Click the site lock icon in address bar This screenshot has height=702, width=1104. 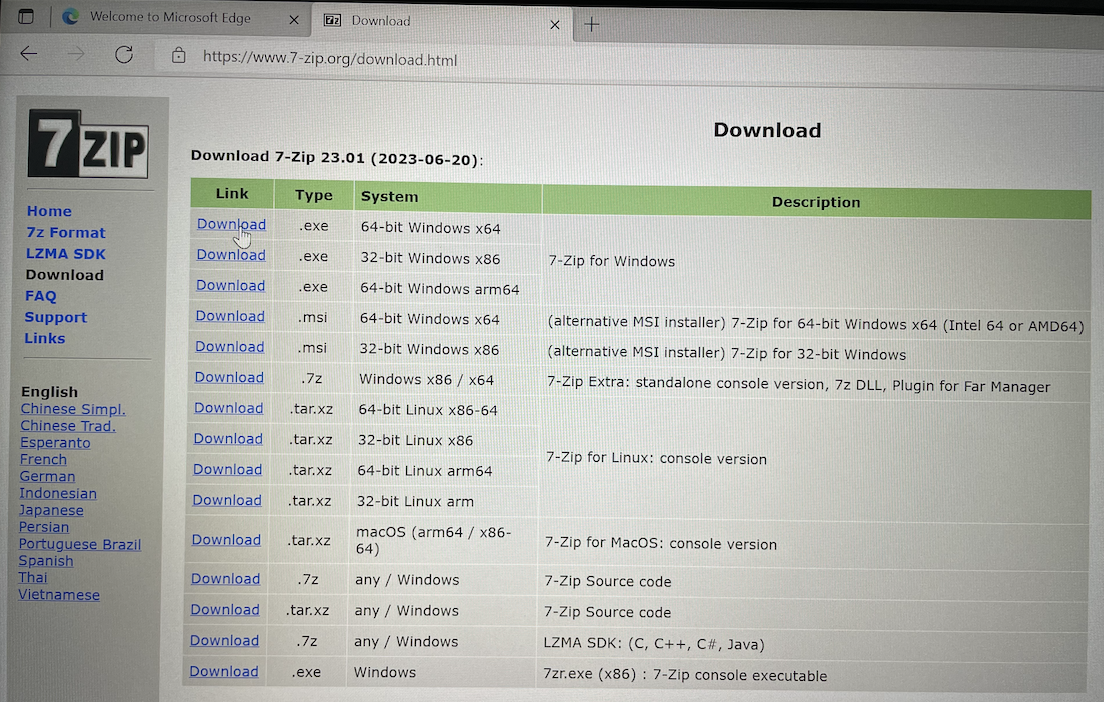(x=179, y=56)
